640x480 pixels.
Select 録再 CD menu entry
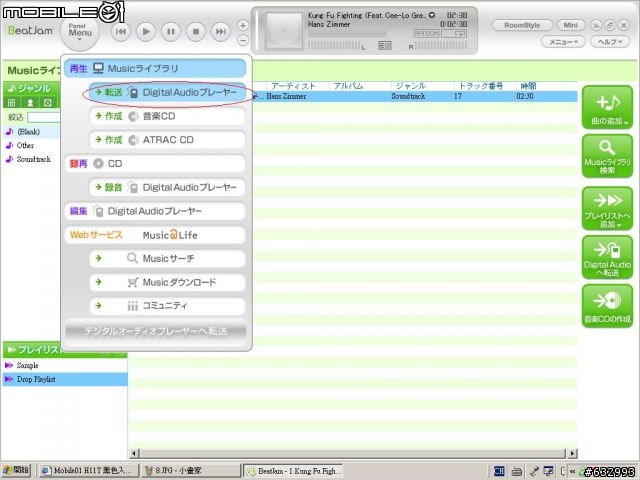[155, 163]
